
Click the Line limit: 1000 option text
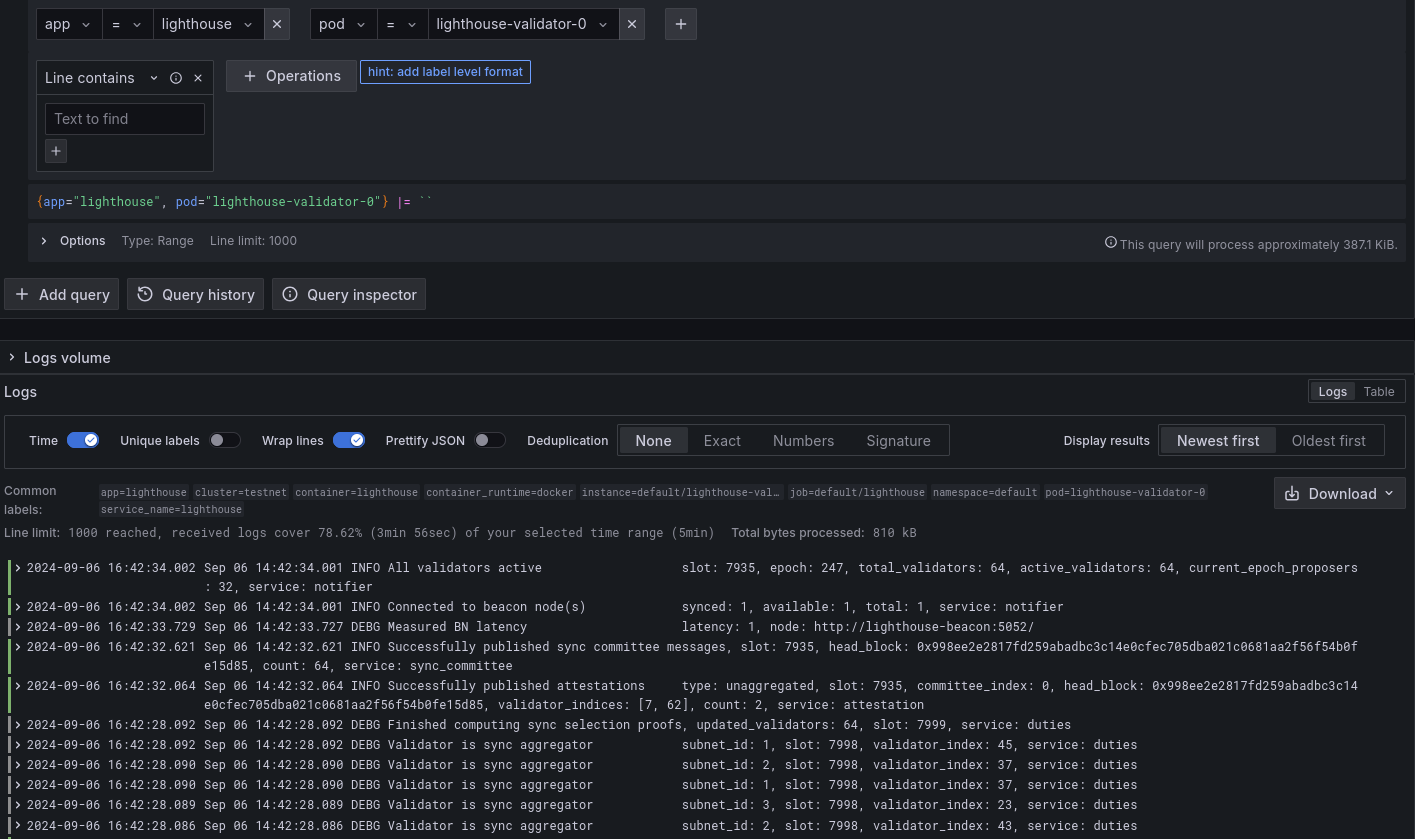coord(253,241)
